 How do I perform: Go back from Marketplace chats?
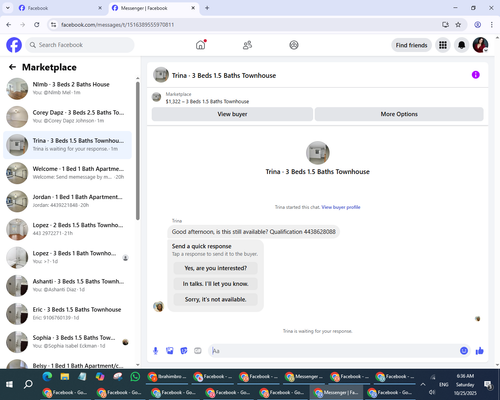pyautogui.click(x=12, y=67)
